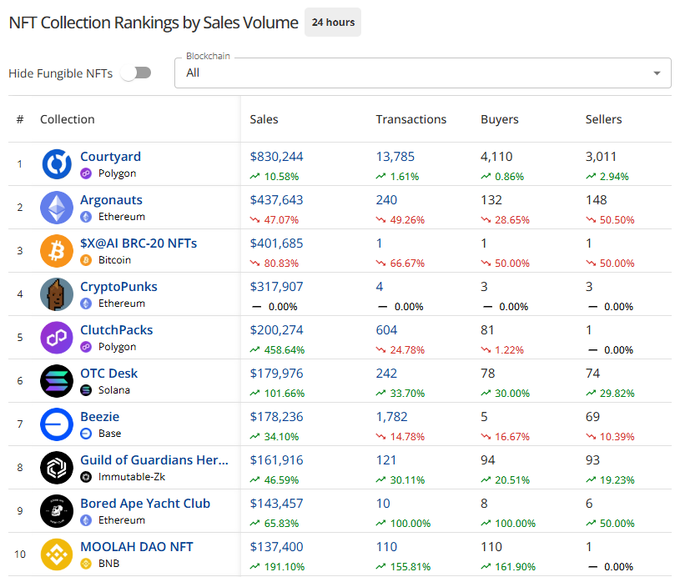Click small Ethereum chain icon under Argonauts
The height and width of the screenshot is (577, 680).
(x=86, y=217)
